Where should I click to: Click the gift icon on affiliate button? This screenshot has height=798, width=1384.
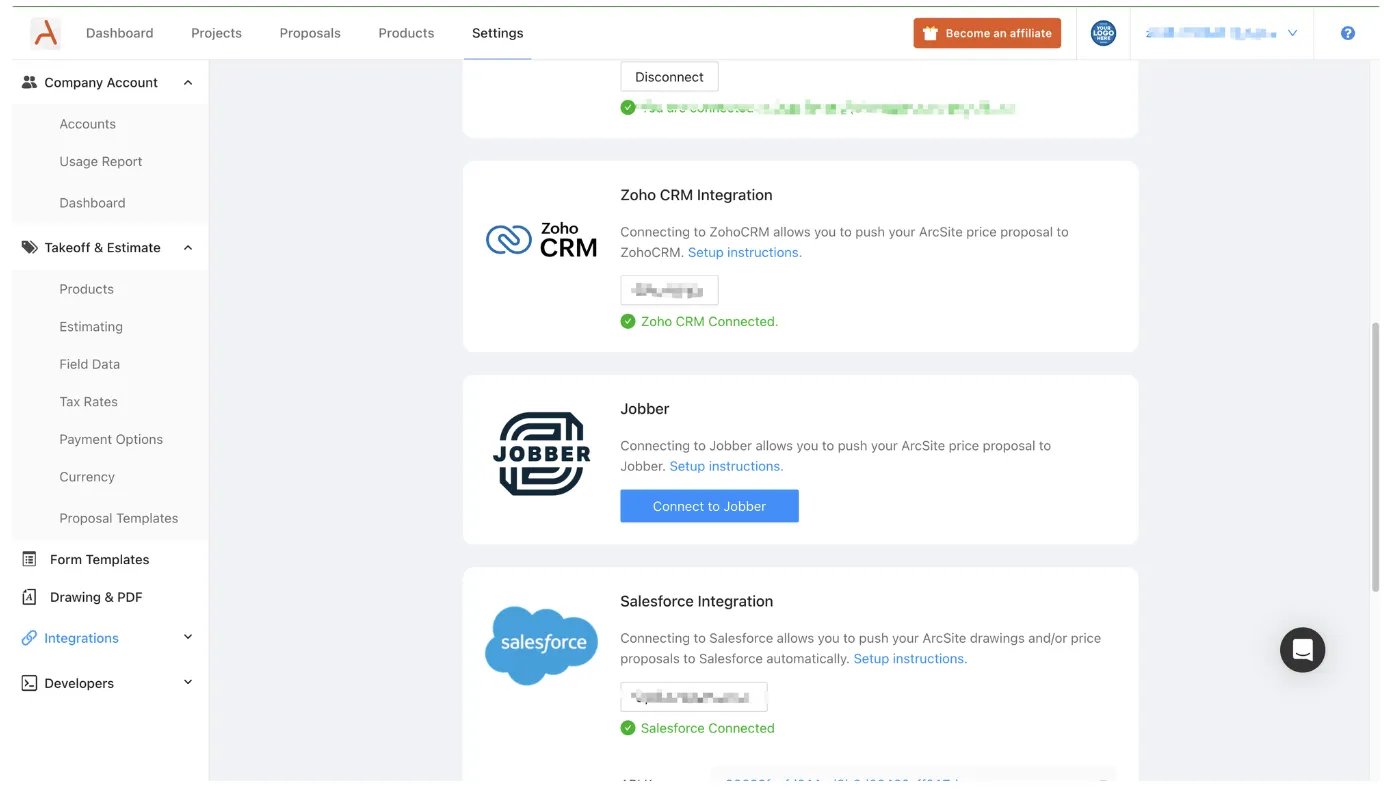[930, 33]
